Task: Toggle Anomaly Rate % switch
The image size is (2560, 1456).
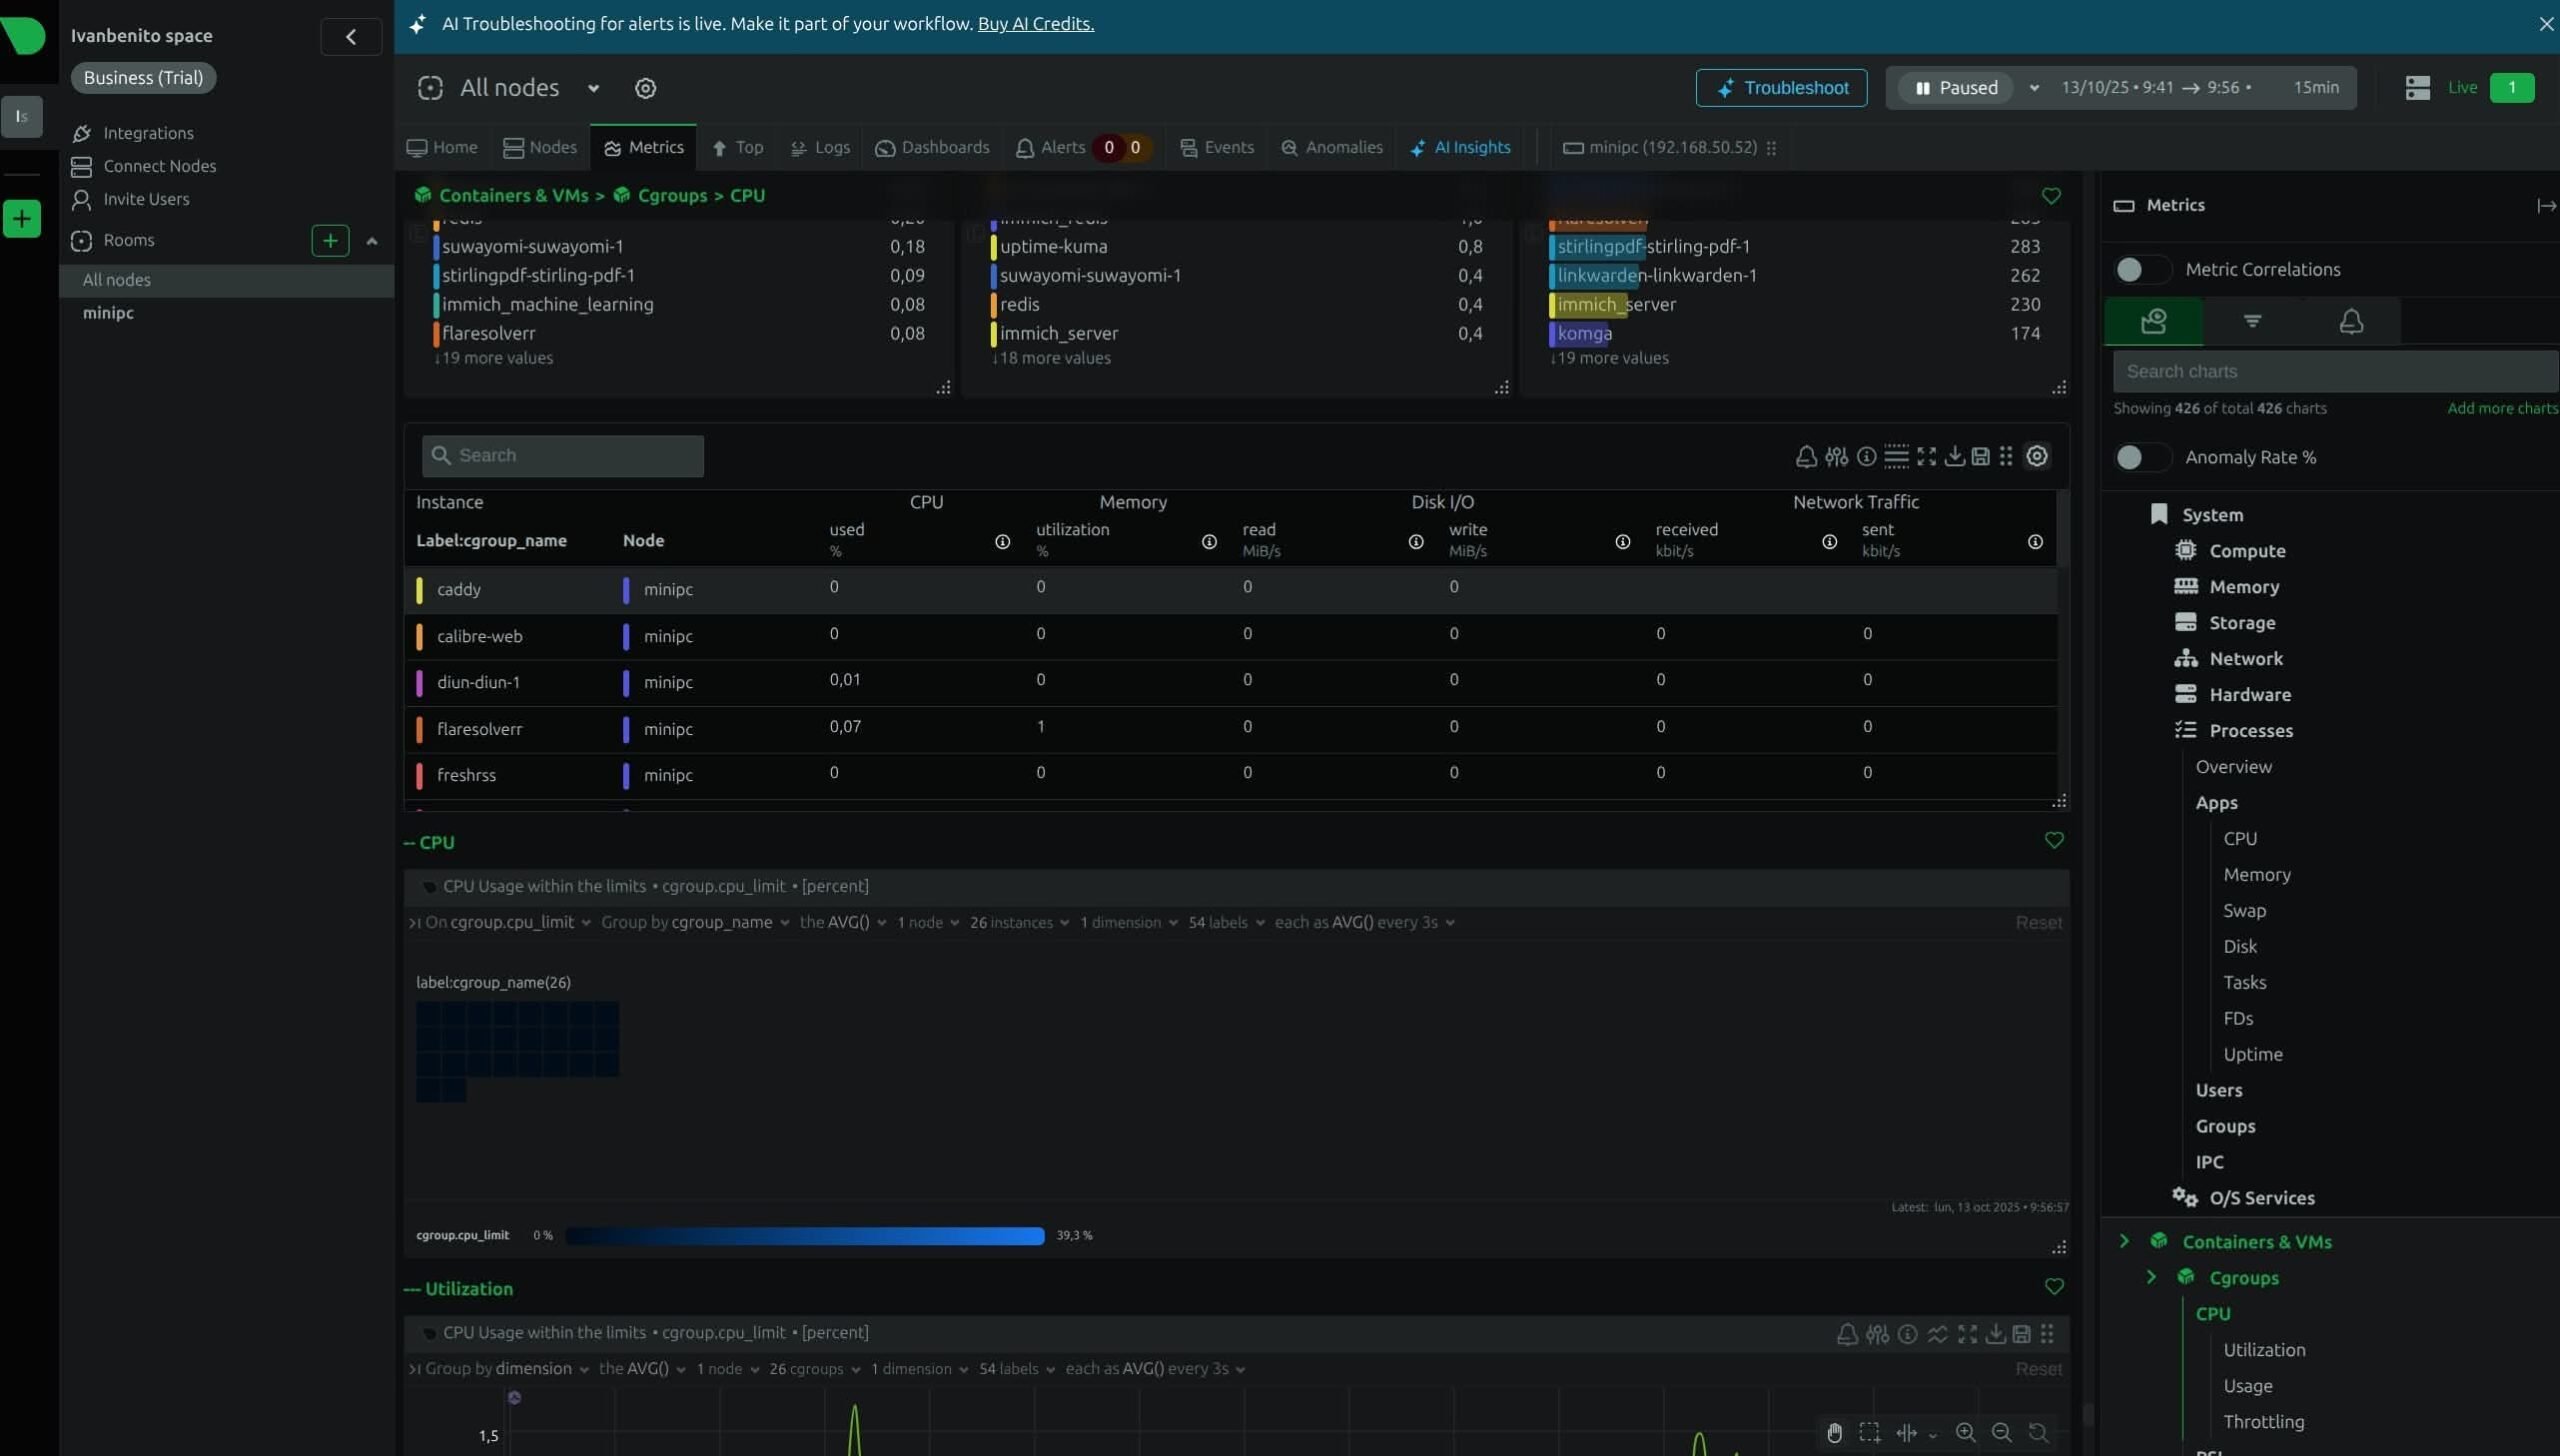Action: point(2141,457)
